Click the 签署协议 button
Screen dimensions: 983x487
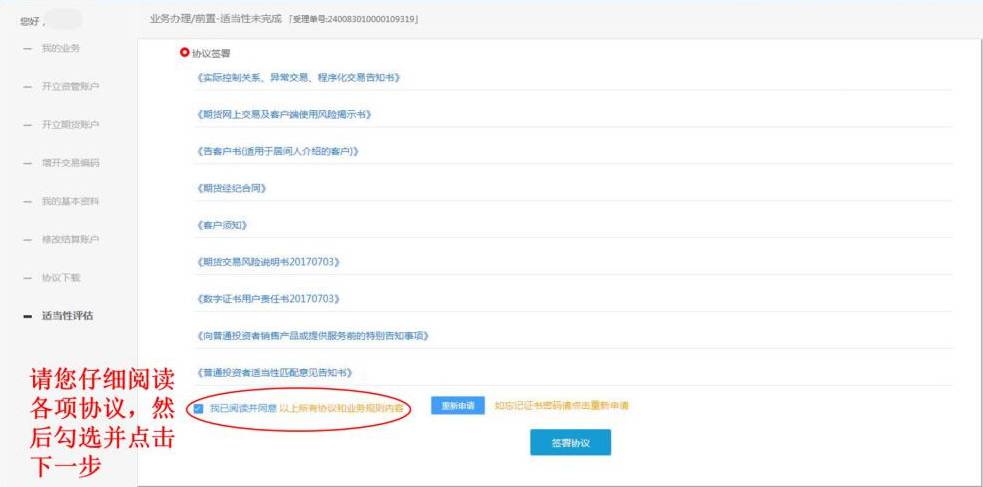[x=570, y=443]
